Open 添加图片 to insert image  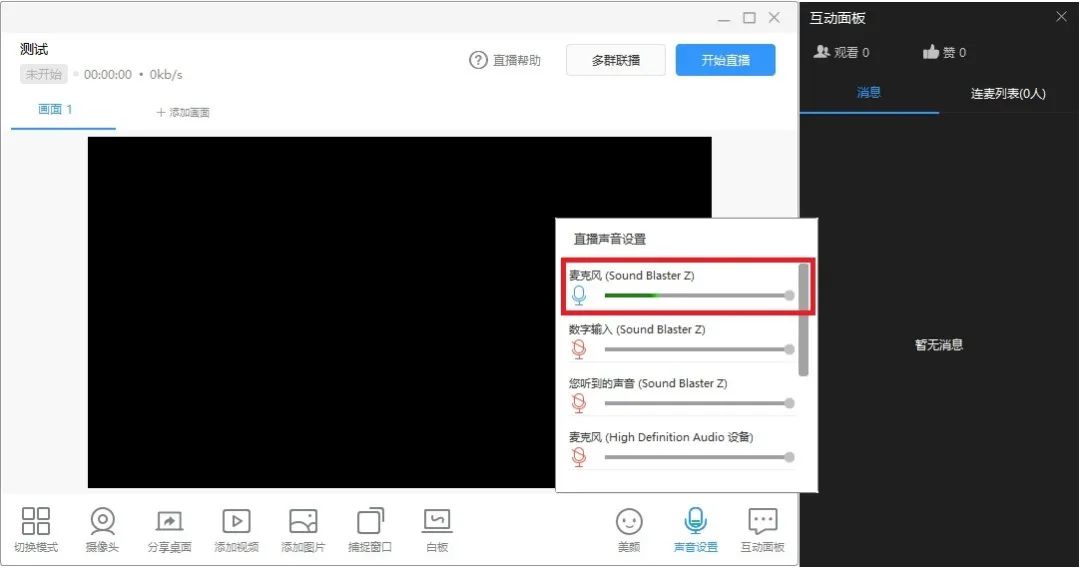click(x=303, y=529)
